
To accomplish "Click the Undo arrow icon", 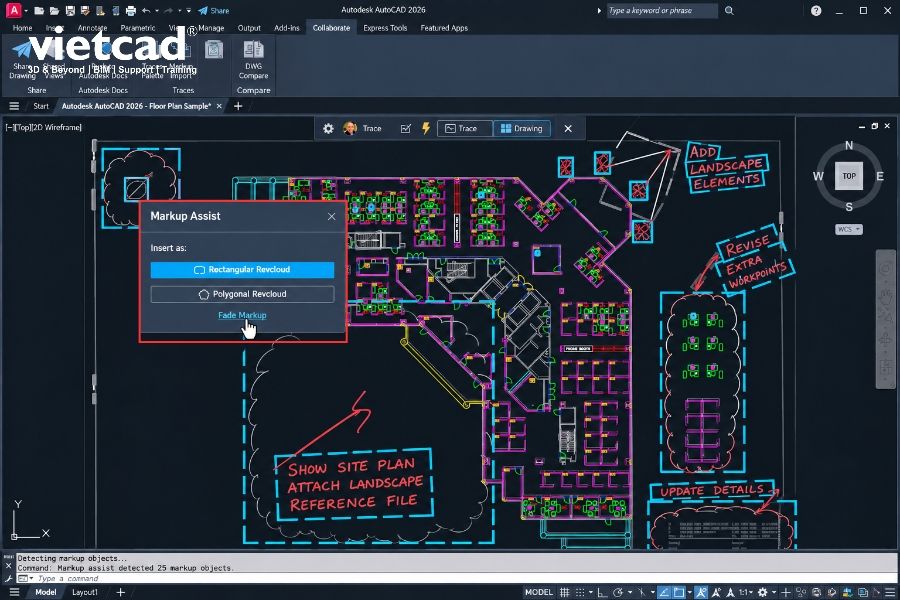I will tap(146, 10).
